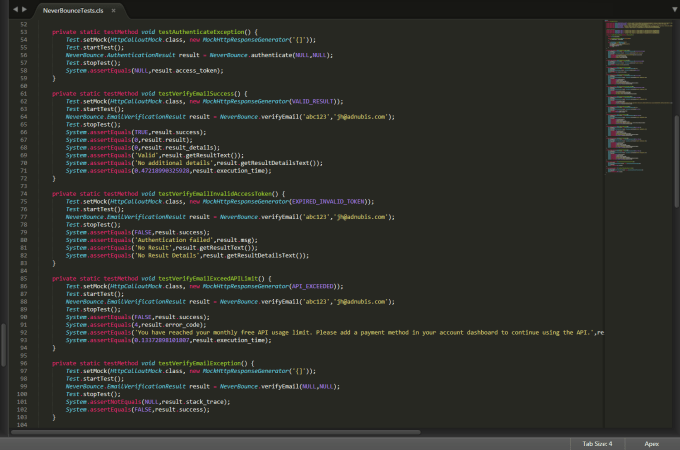This screenshot has width=680, height=450.
Task: Click the EXPIRED_INVALID_TOKEN constant
Action: [x=328, y=202]
